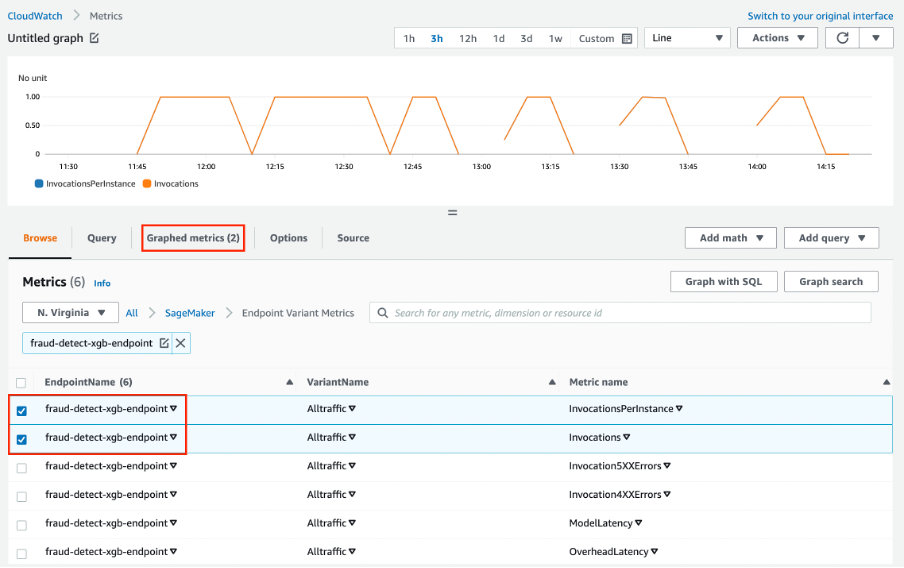Screen dimensions: 904x568
Task: Open the Metrics Info link
Action: click(x=102, y=283)
